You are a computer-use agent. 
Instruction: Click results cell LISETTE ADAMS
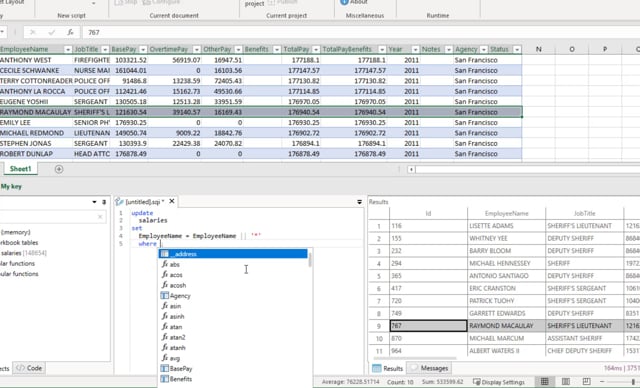(506, 226)
